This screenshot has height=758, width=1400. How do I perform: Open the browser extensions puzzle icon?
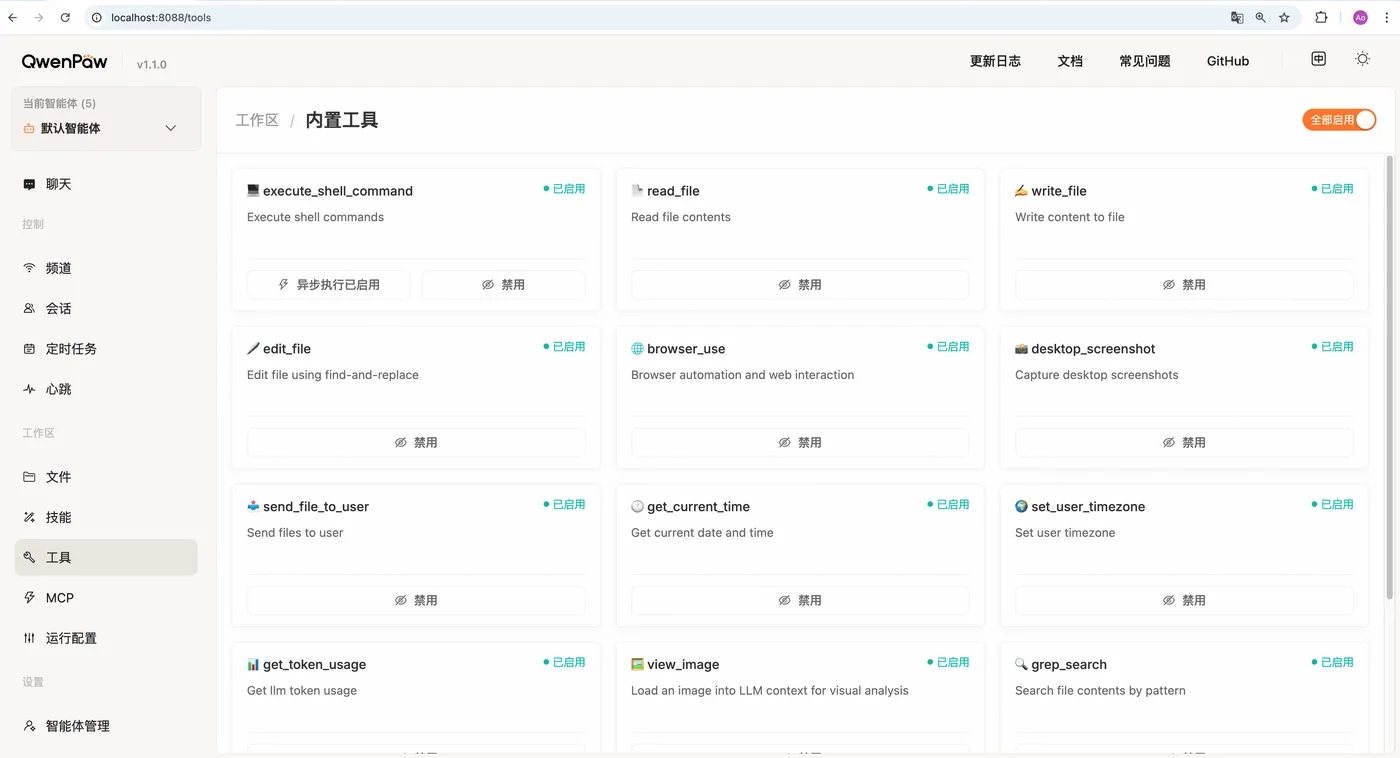1321,17
